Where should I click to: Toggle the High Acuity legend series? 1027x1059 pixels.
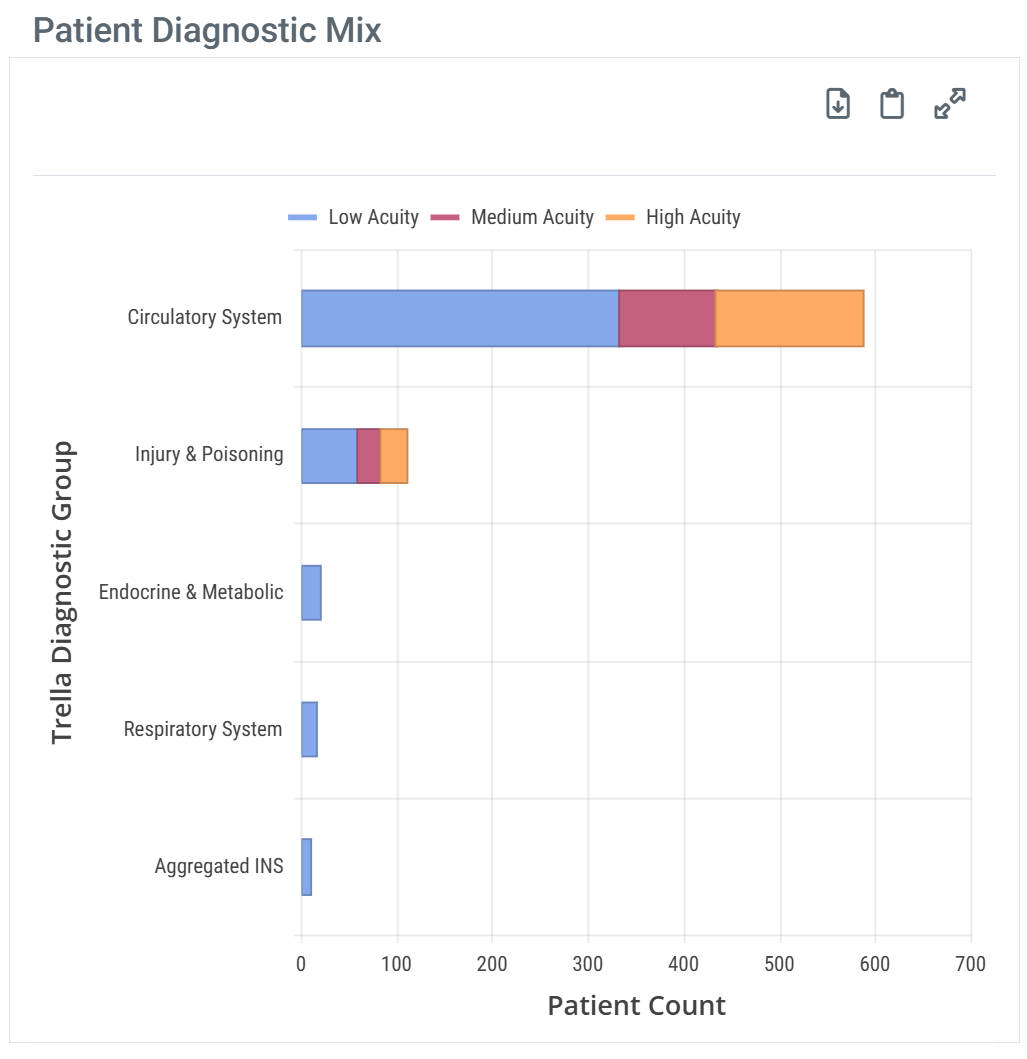(693, 217)
